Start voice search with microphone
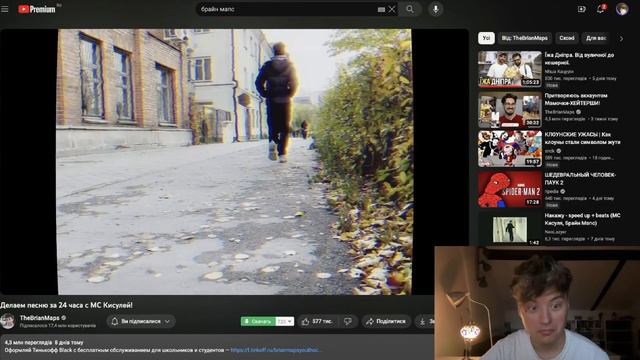 436,9
